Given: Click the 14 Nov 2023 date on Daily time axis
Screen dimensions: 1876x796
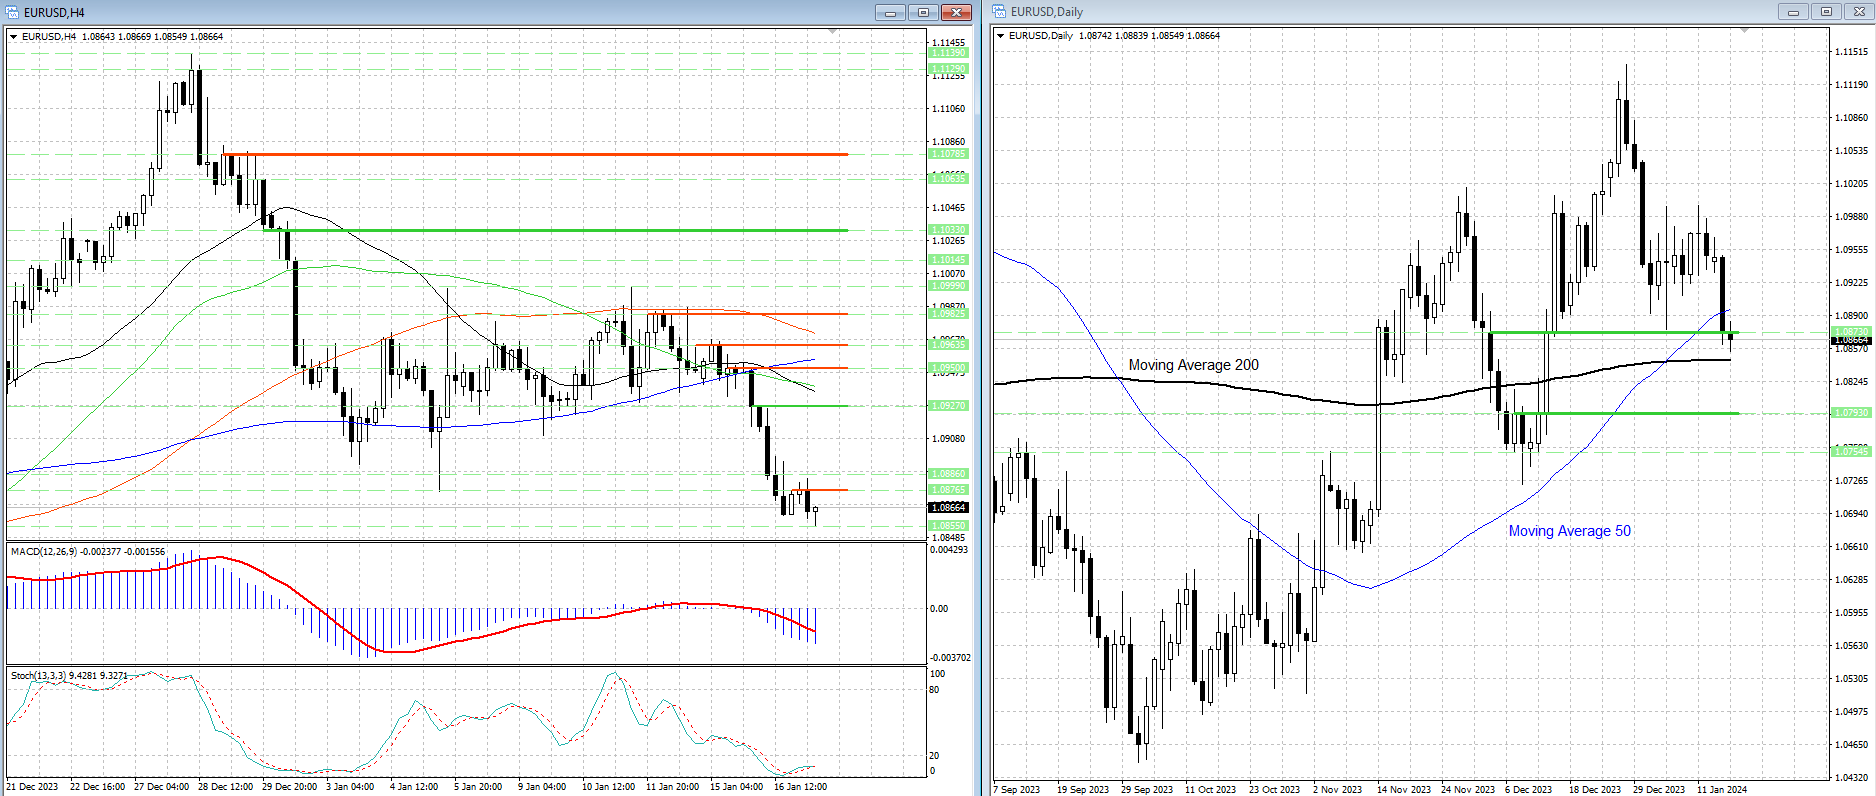Looking at the screenshot, I should [x=1403, y=790].
